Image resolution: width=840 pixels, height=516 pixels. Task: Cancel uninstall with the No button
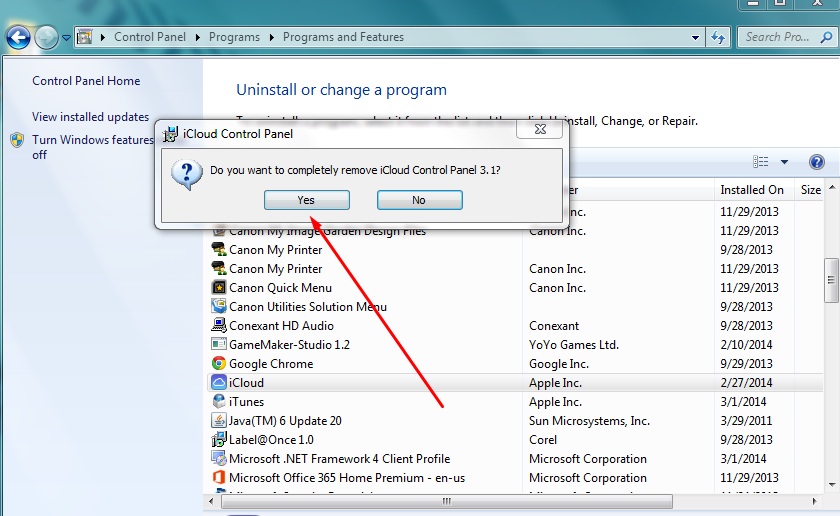[x=419, y=200]
